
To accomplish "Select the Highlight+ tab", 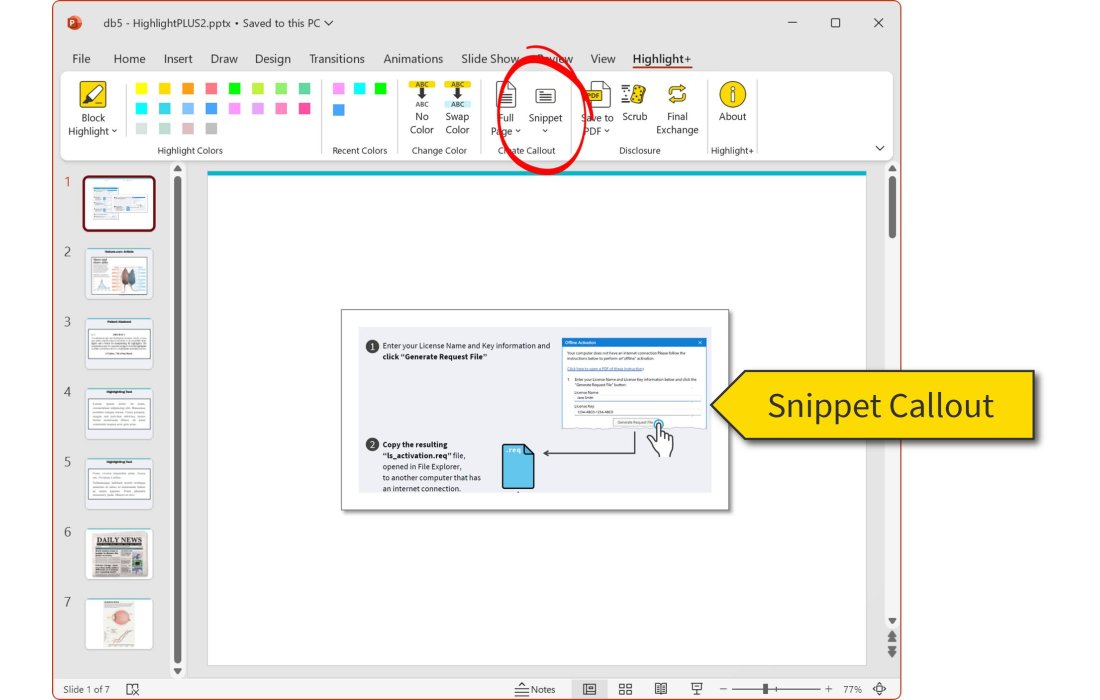I will (662, 59).
